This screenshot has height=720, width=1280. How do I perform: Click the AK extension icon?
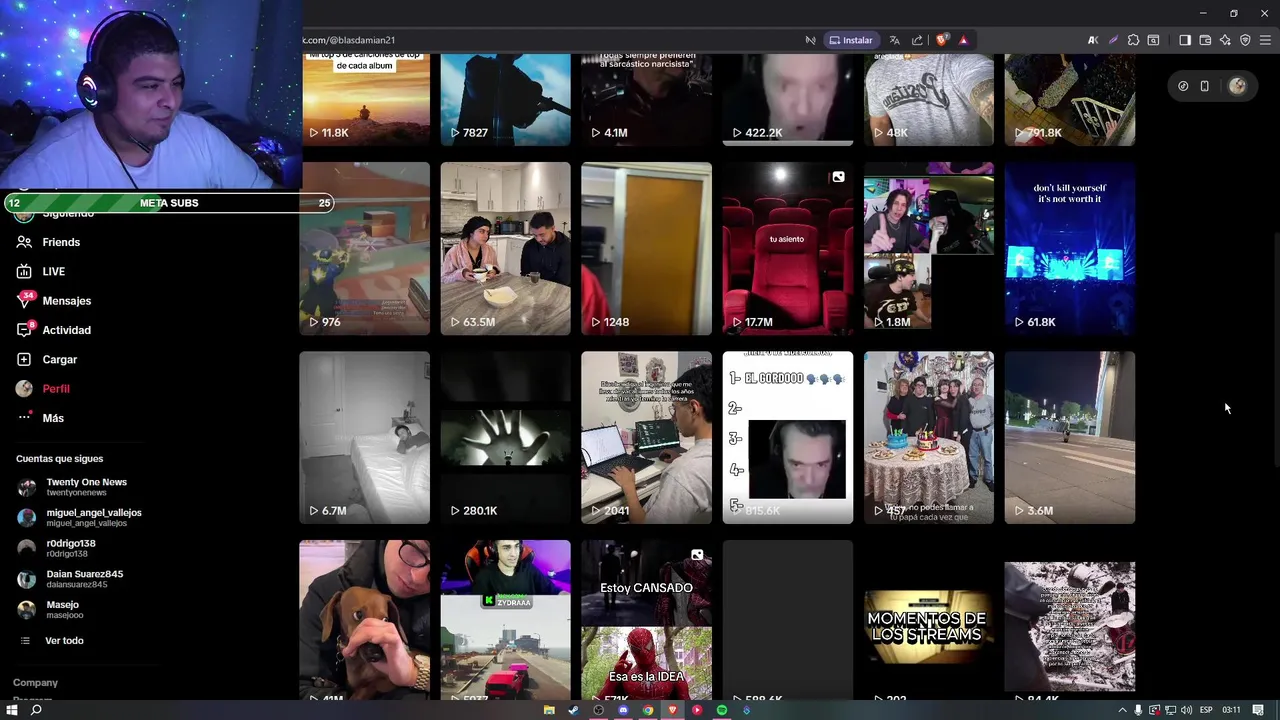1093,40
